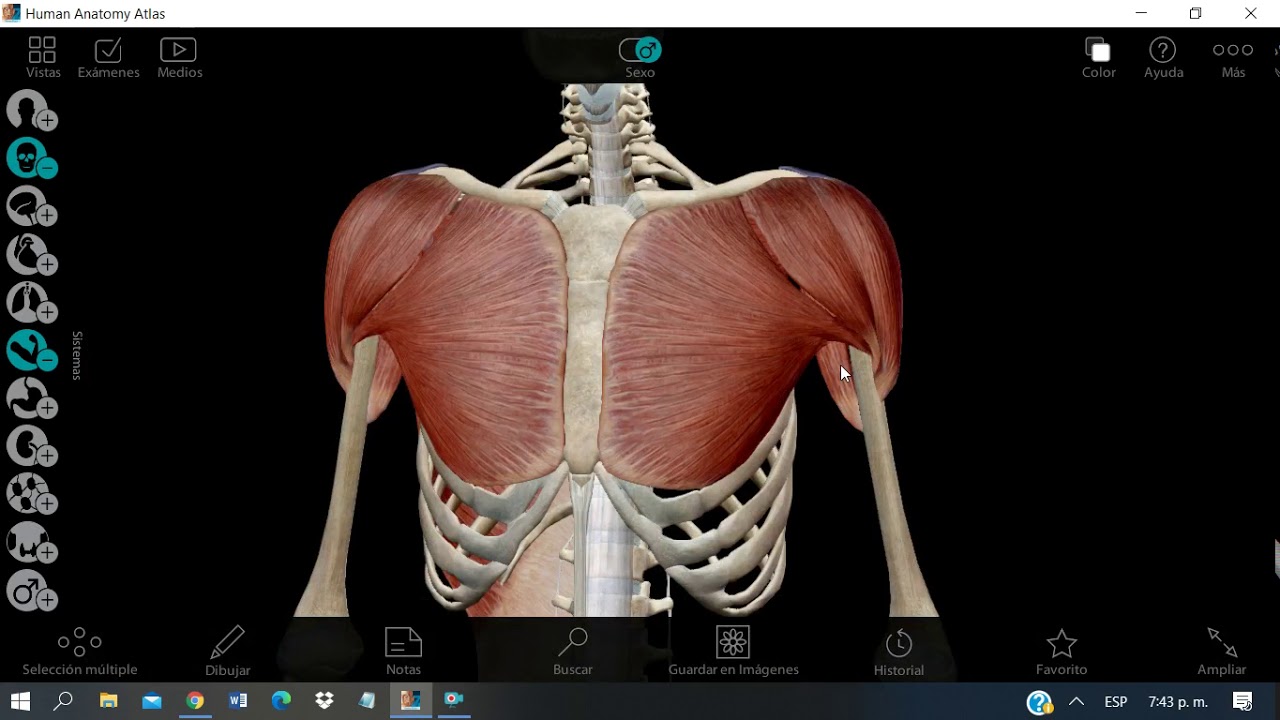Open the Ayuda help menu

[x=1163, y=58]
